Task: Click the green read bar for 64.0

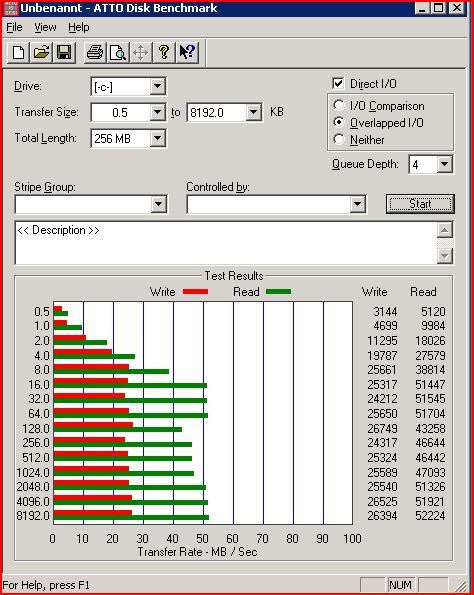Action: tap(131, 416)
